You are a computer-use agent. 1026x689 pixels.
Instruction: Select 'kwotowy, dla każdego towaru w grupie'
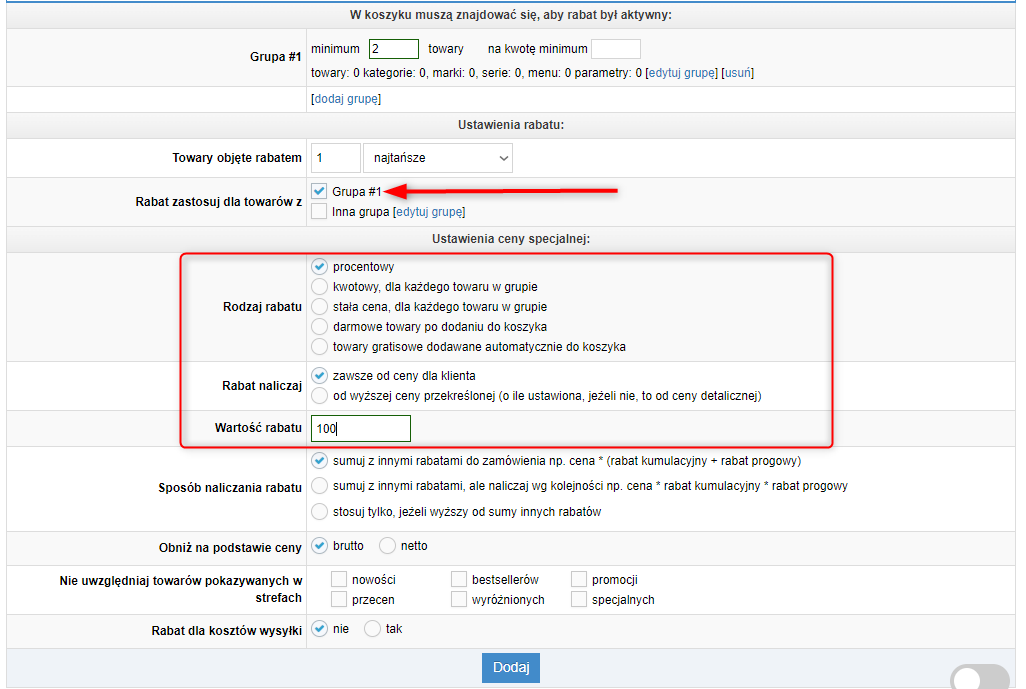coord(319,287)
